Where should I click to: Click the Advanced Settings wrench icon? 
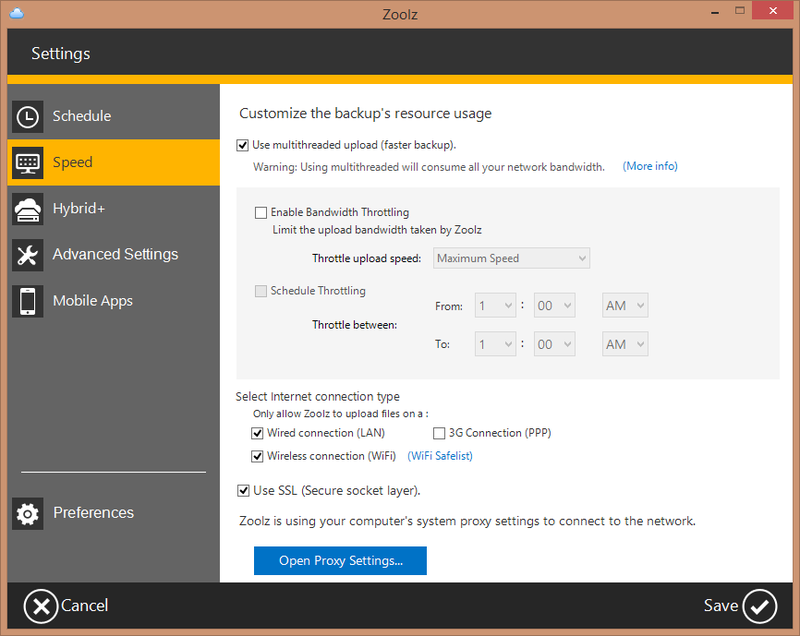pyautogui.click(x=28, y=255)
